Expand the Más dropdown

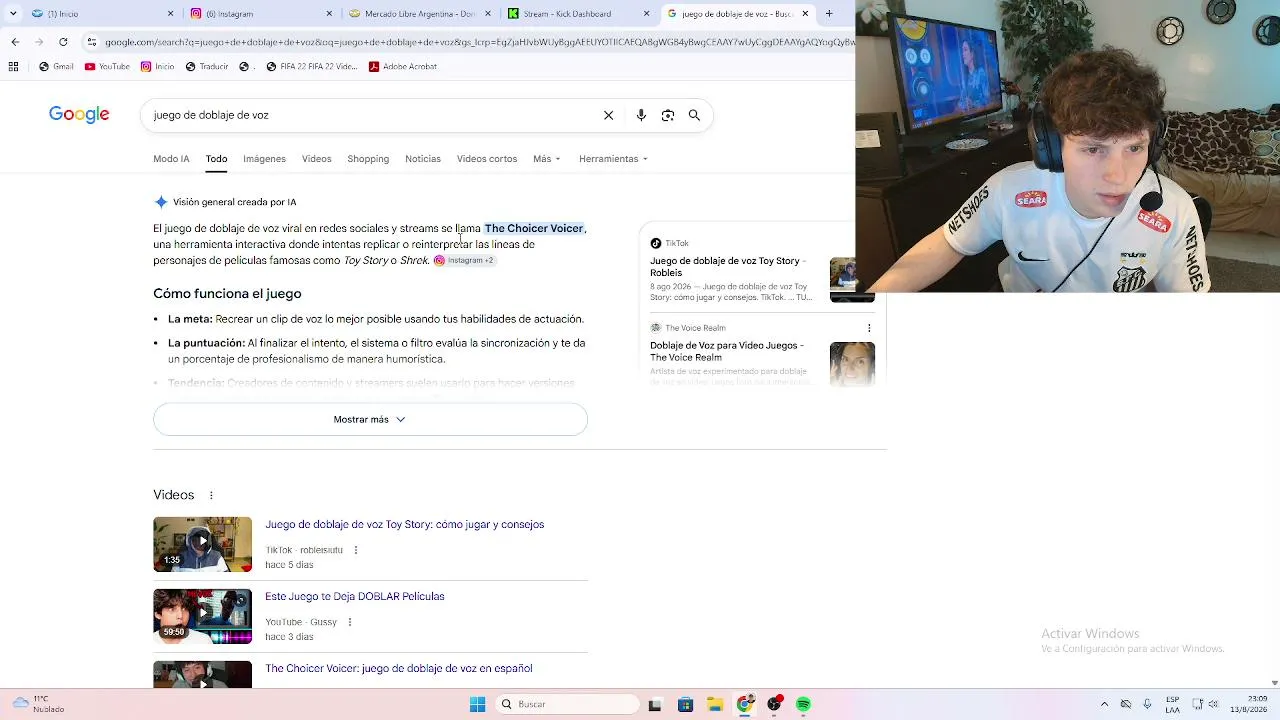[547, 159]
